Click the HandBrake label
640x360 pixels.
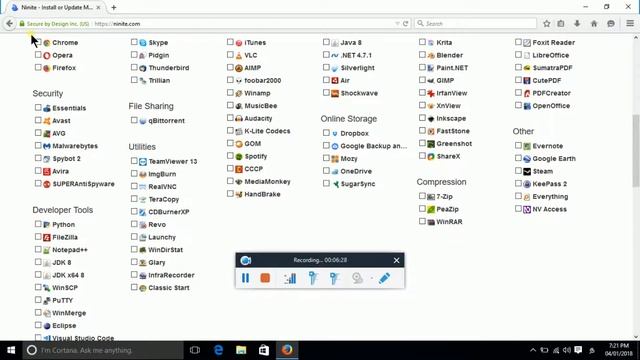262,194
